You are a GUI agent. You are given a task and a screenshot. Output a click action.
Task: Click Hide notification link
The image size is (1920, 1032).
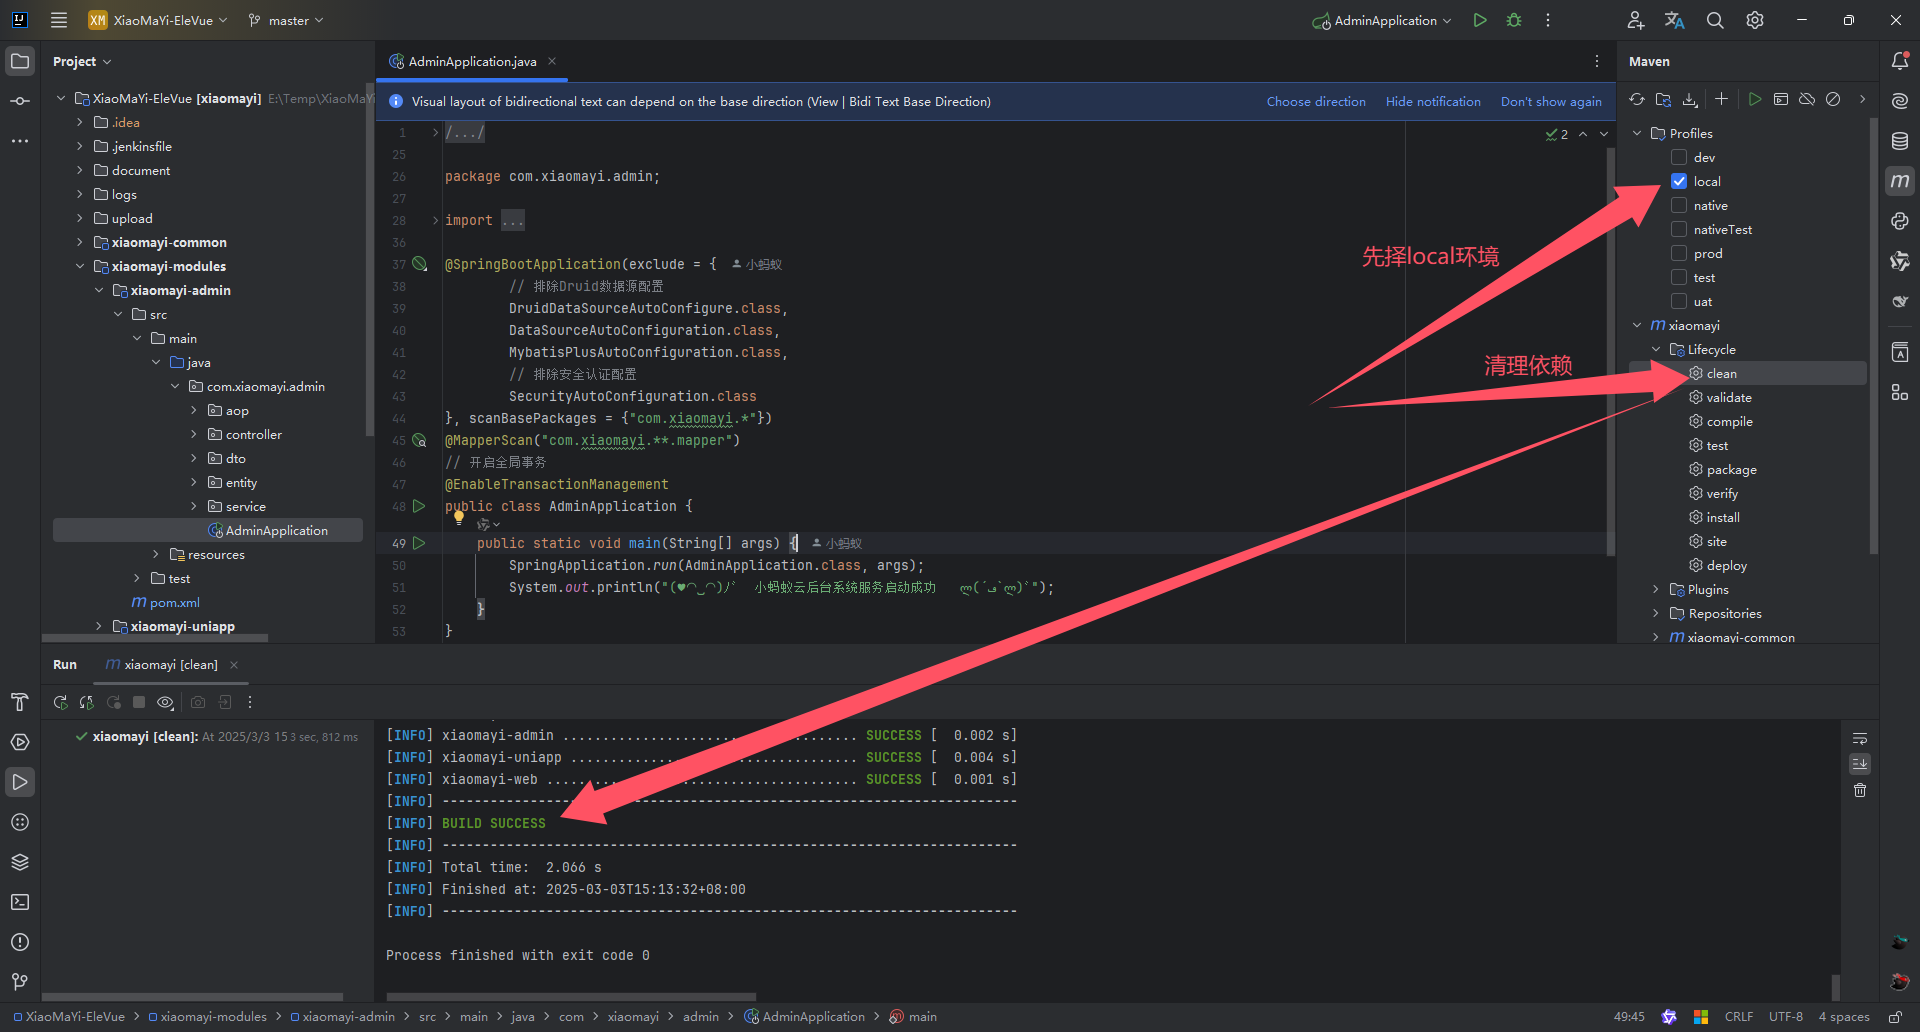(1433, 101)
